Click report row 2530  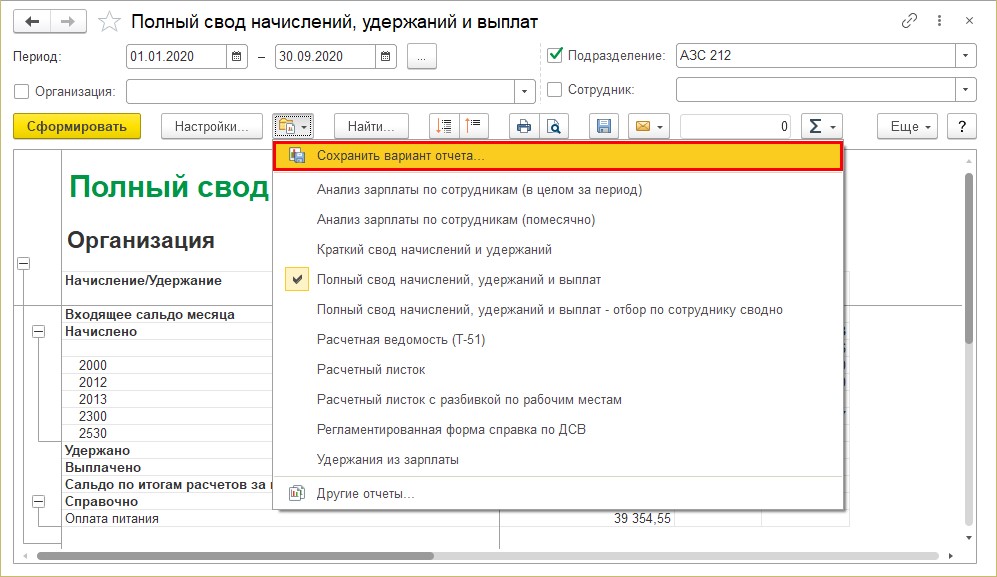(93, 433)
